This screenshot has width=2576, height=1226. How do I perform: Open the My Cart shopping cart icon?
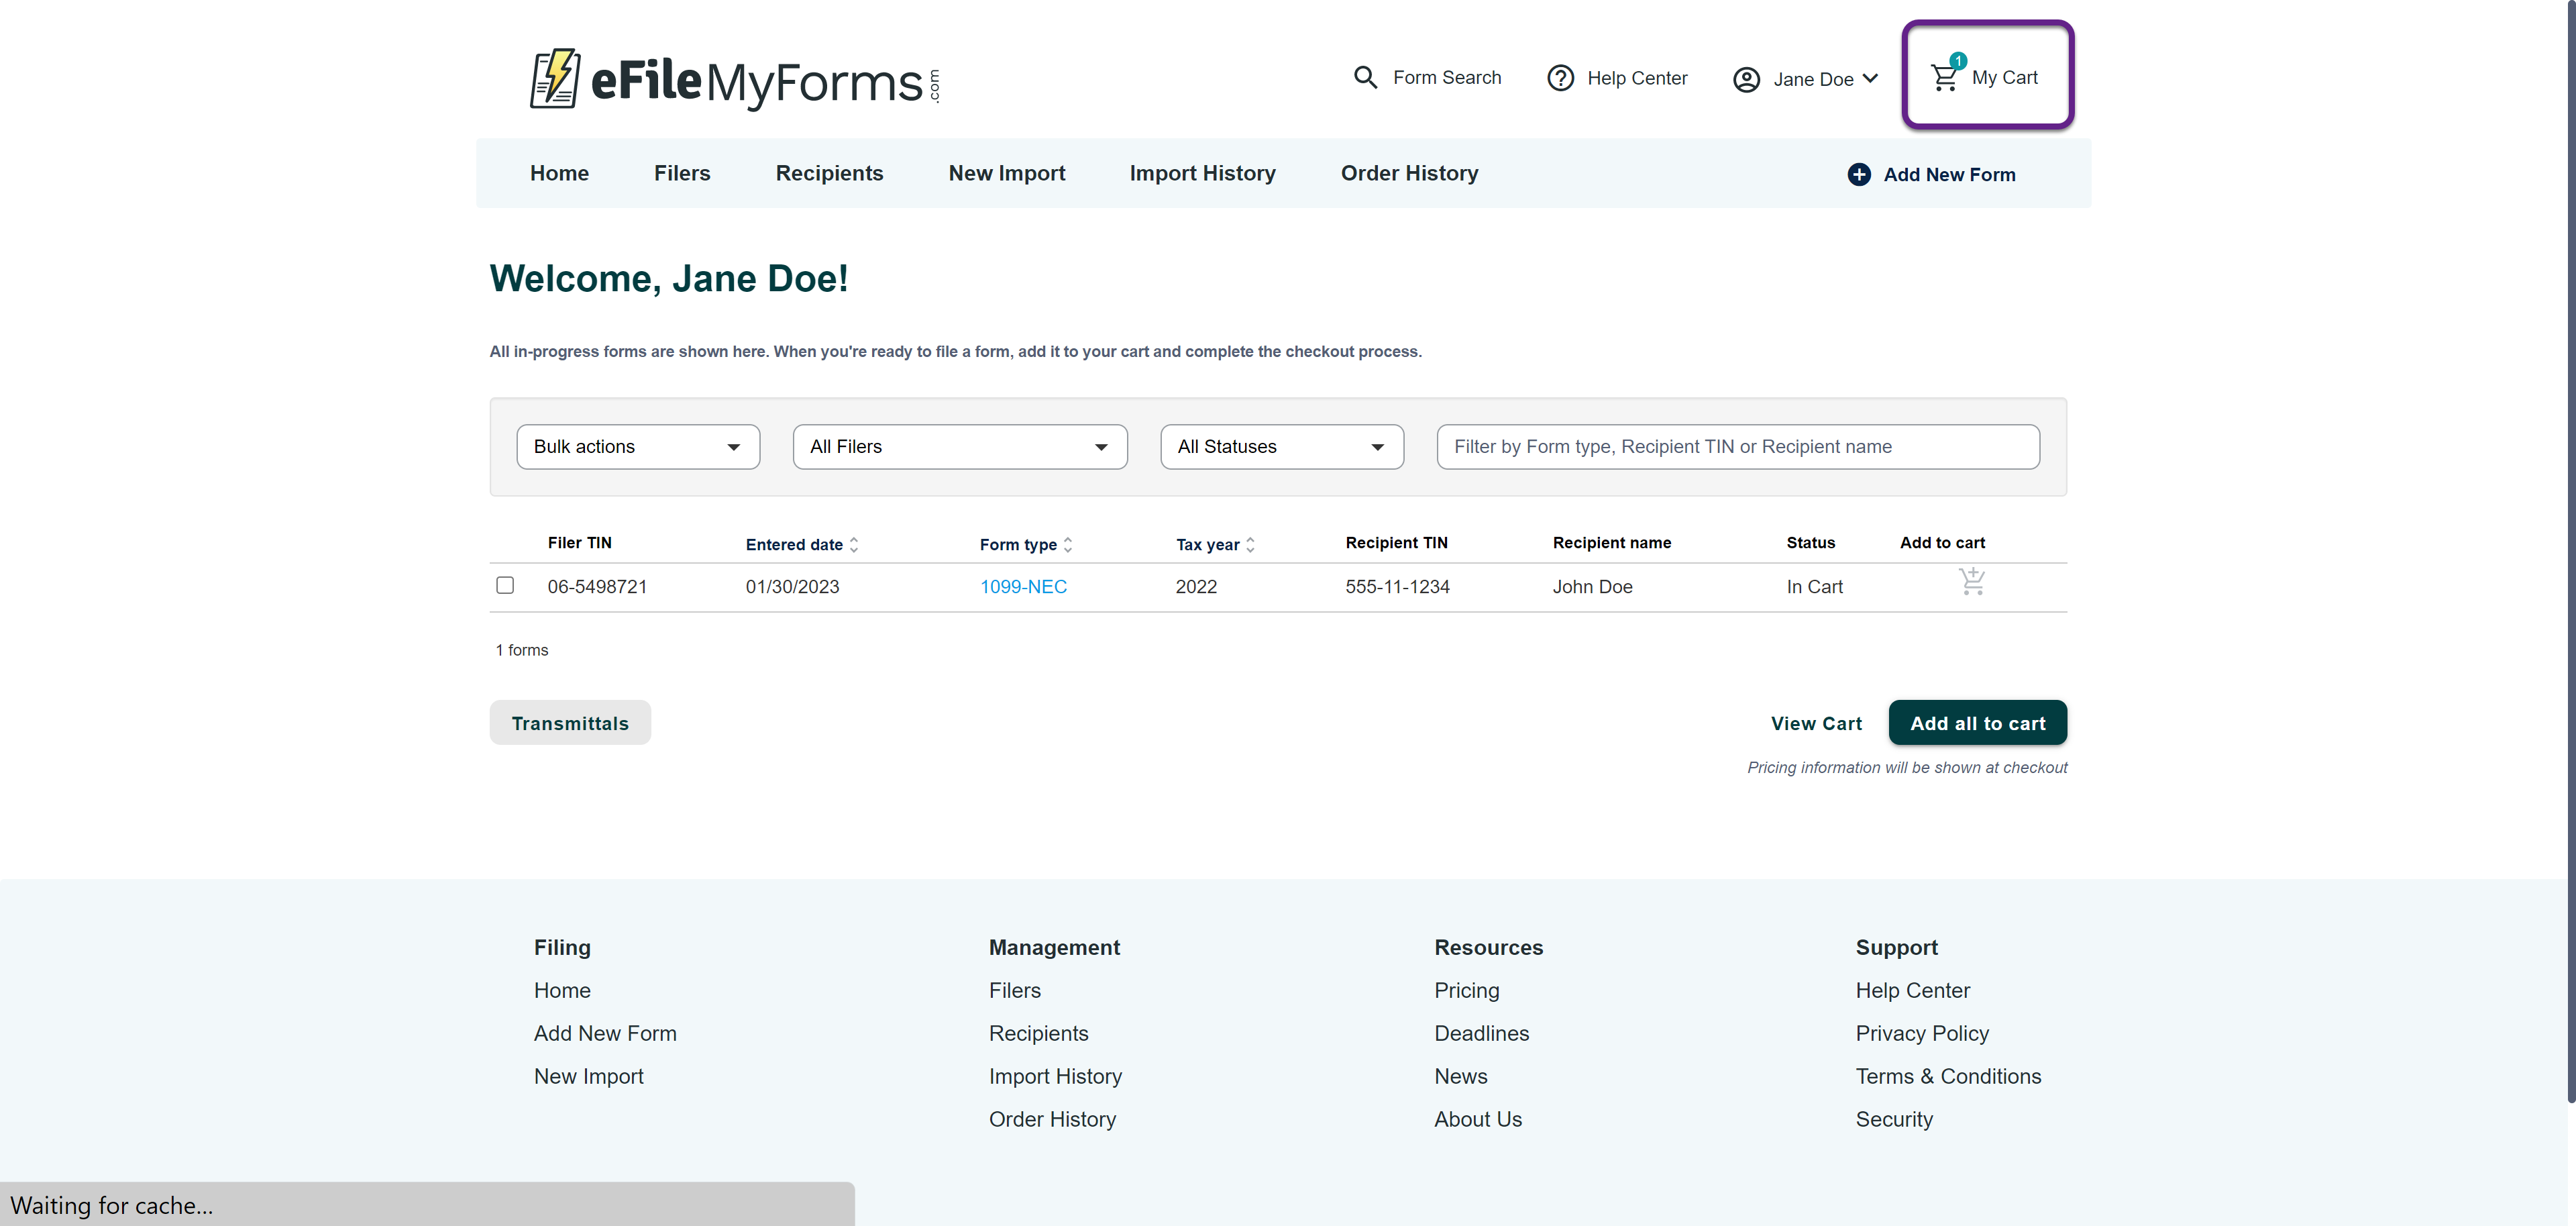tap(1944, 77)
